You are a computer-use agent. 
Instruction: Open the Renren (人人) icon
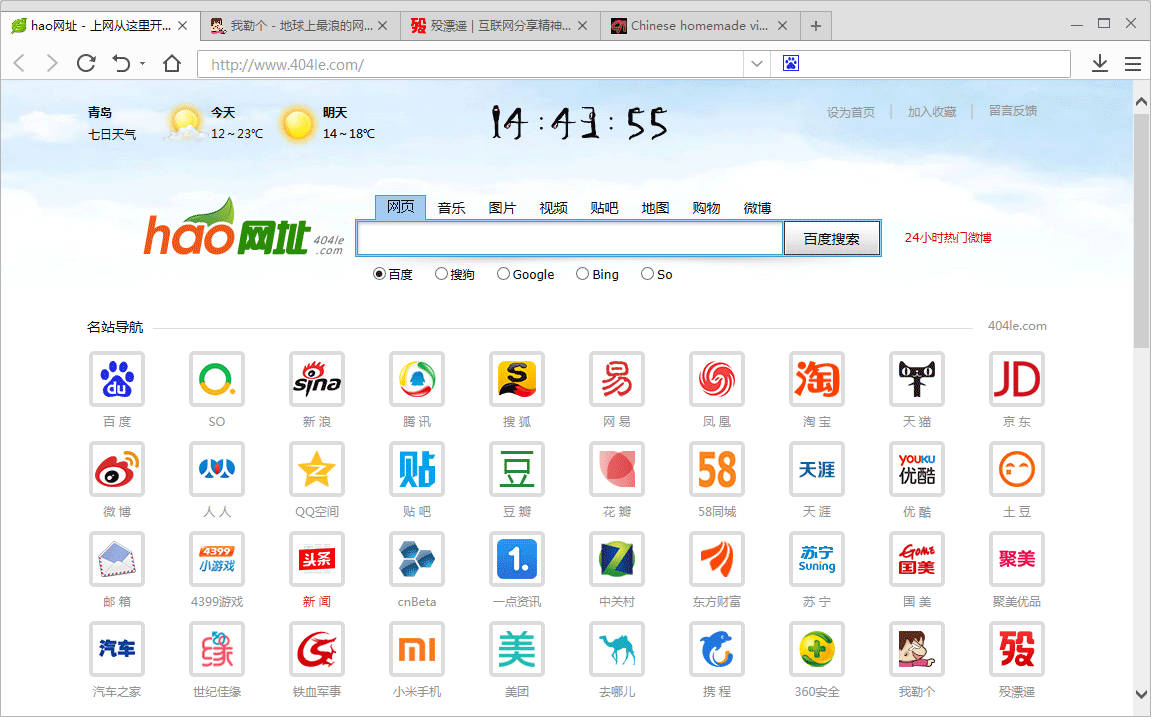(x=217, y=469)
